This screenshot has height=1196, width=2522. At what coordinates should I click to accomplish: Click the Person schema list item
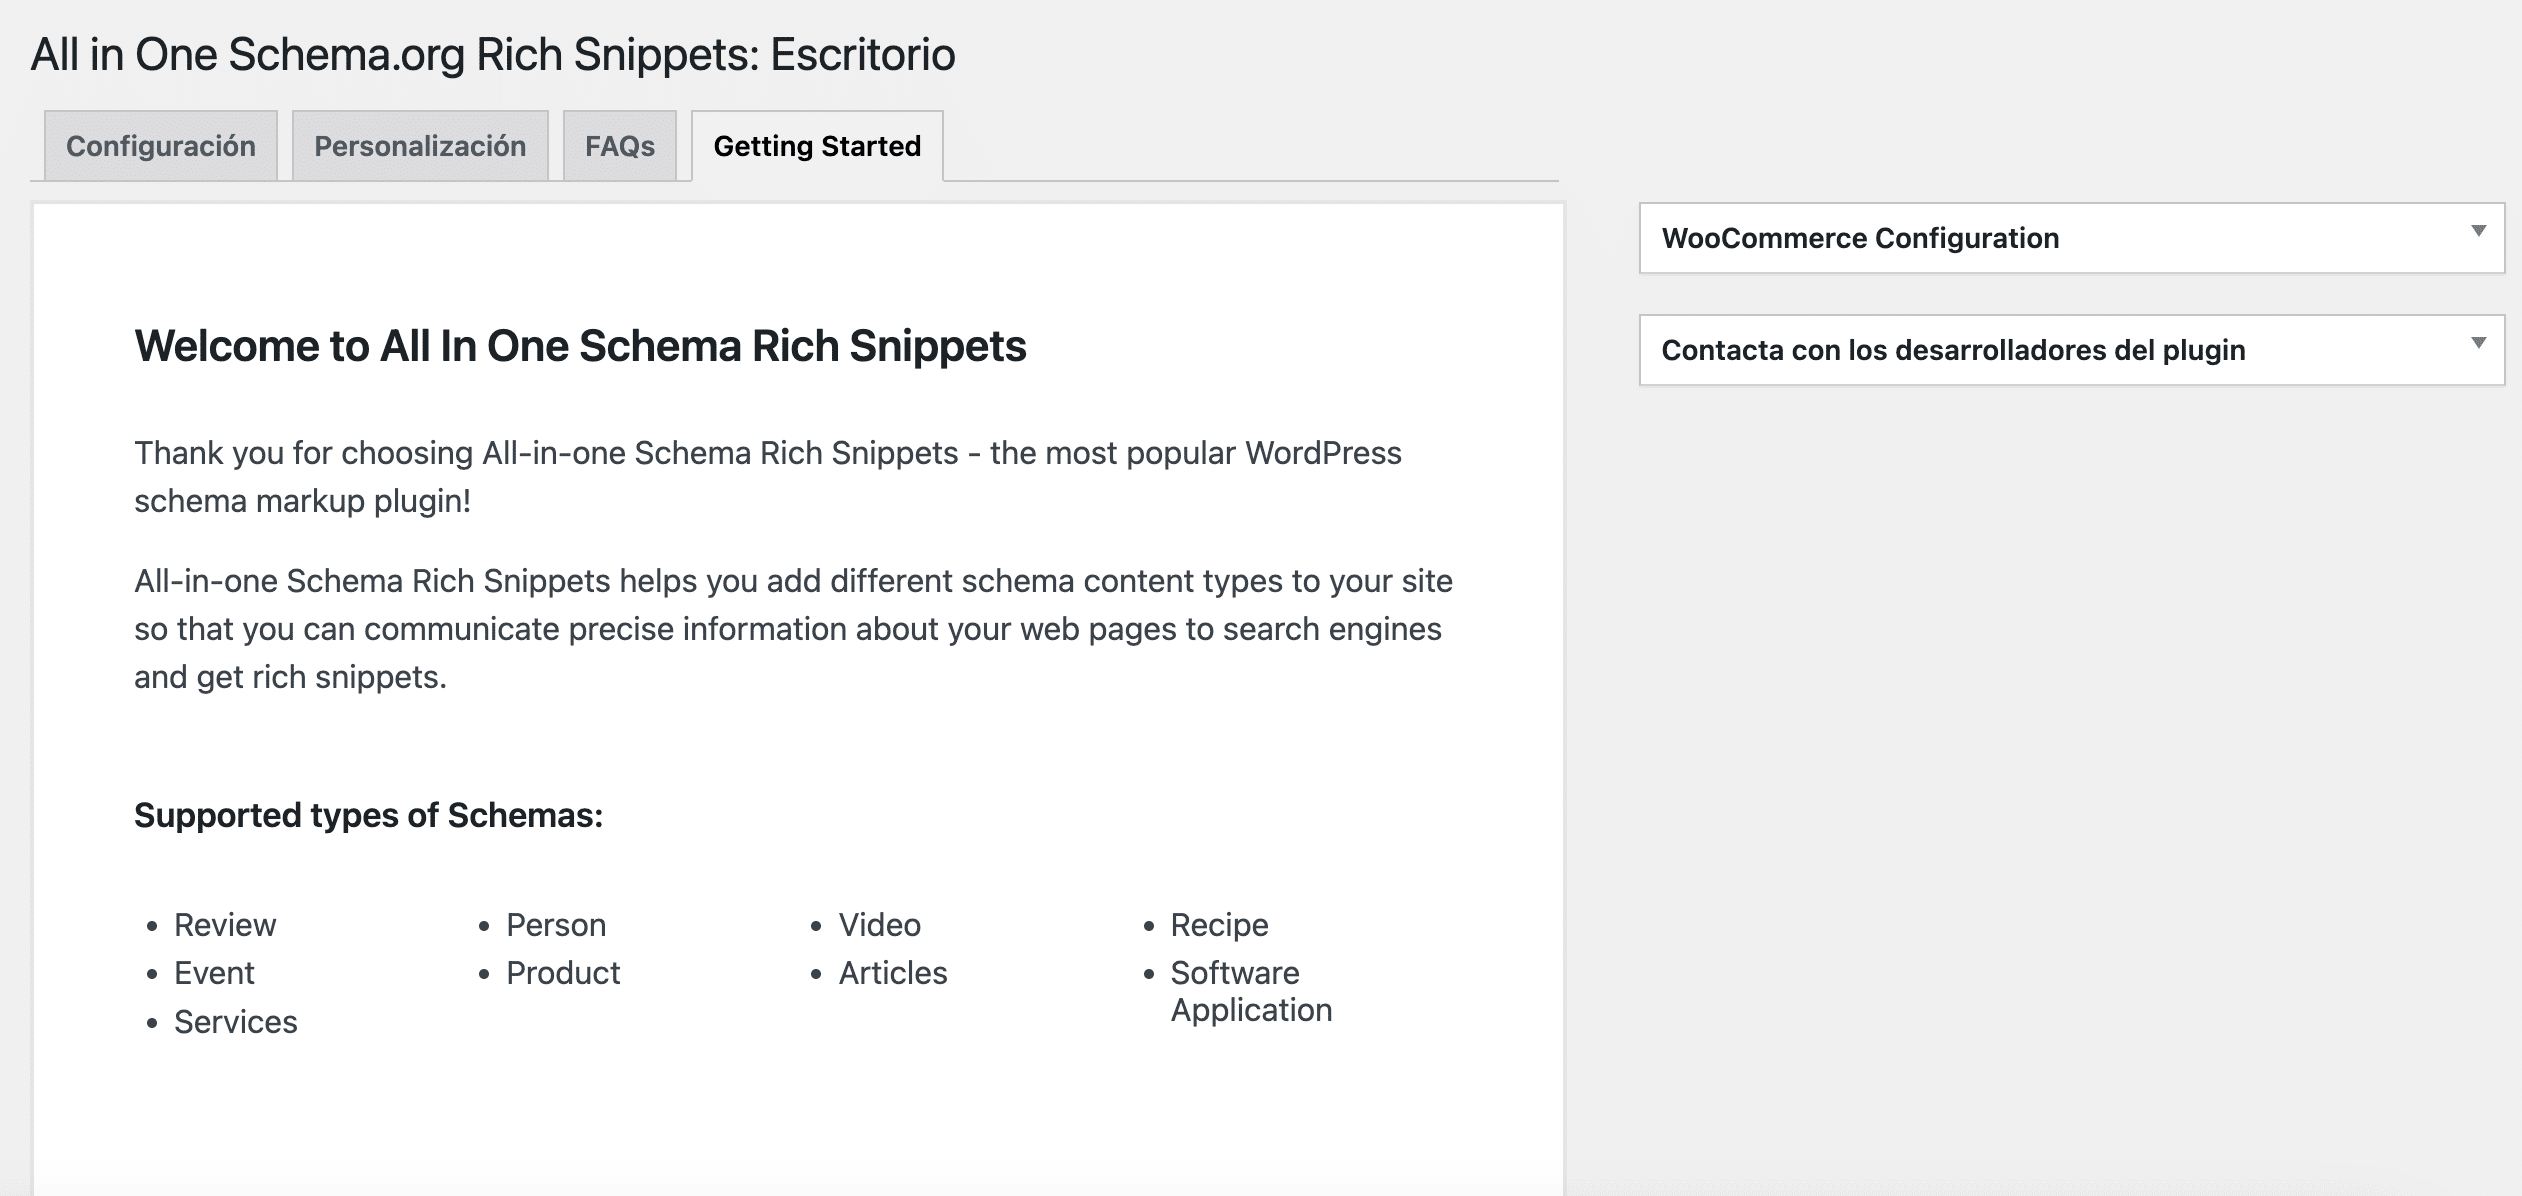pyautogui.click(x=556, y=925)
